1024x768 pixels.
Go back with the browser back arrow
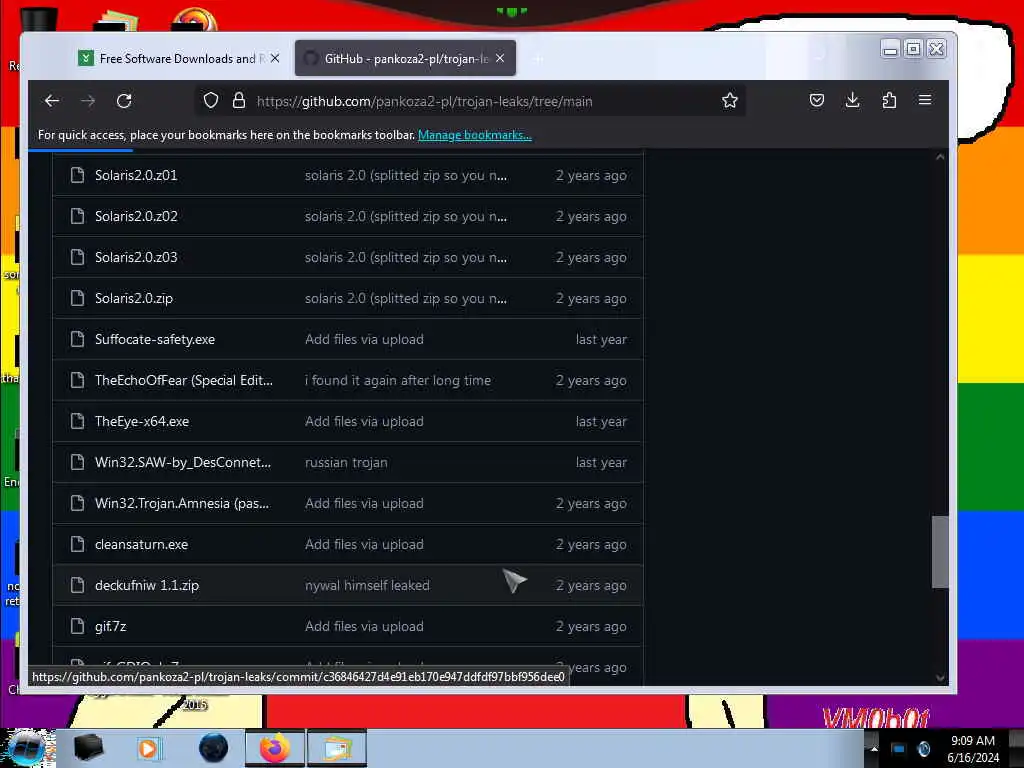click(52, 101)
